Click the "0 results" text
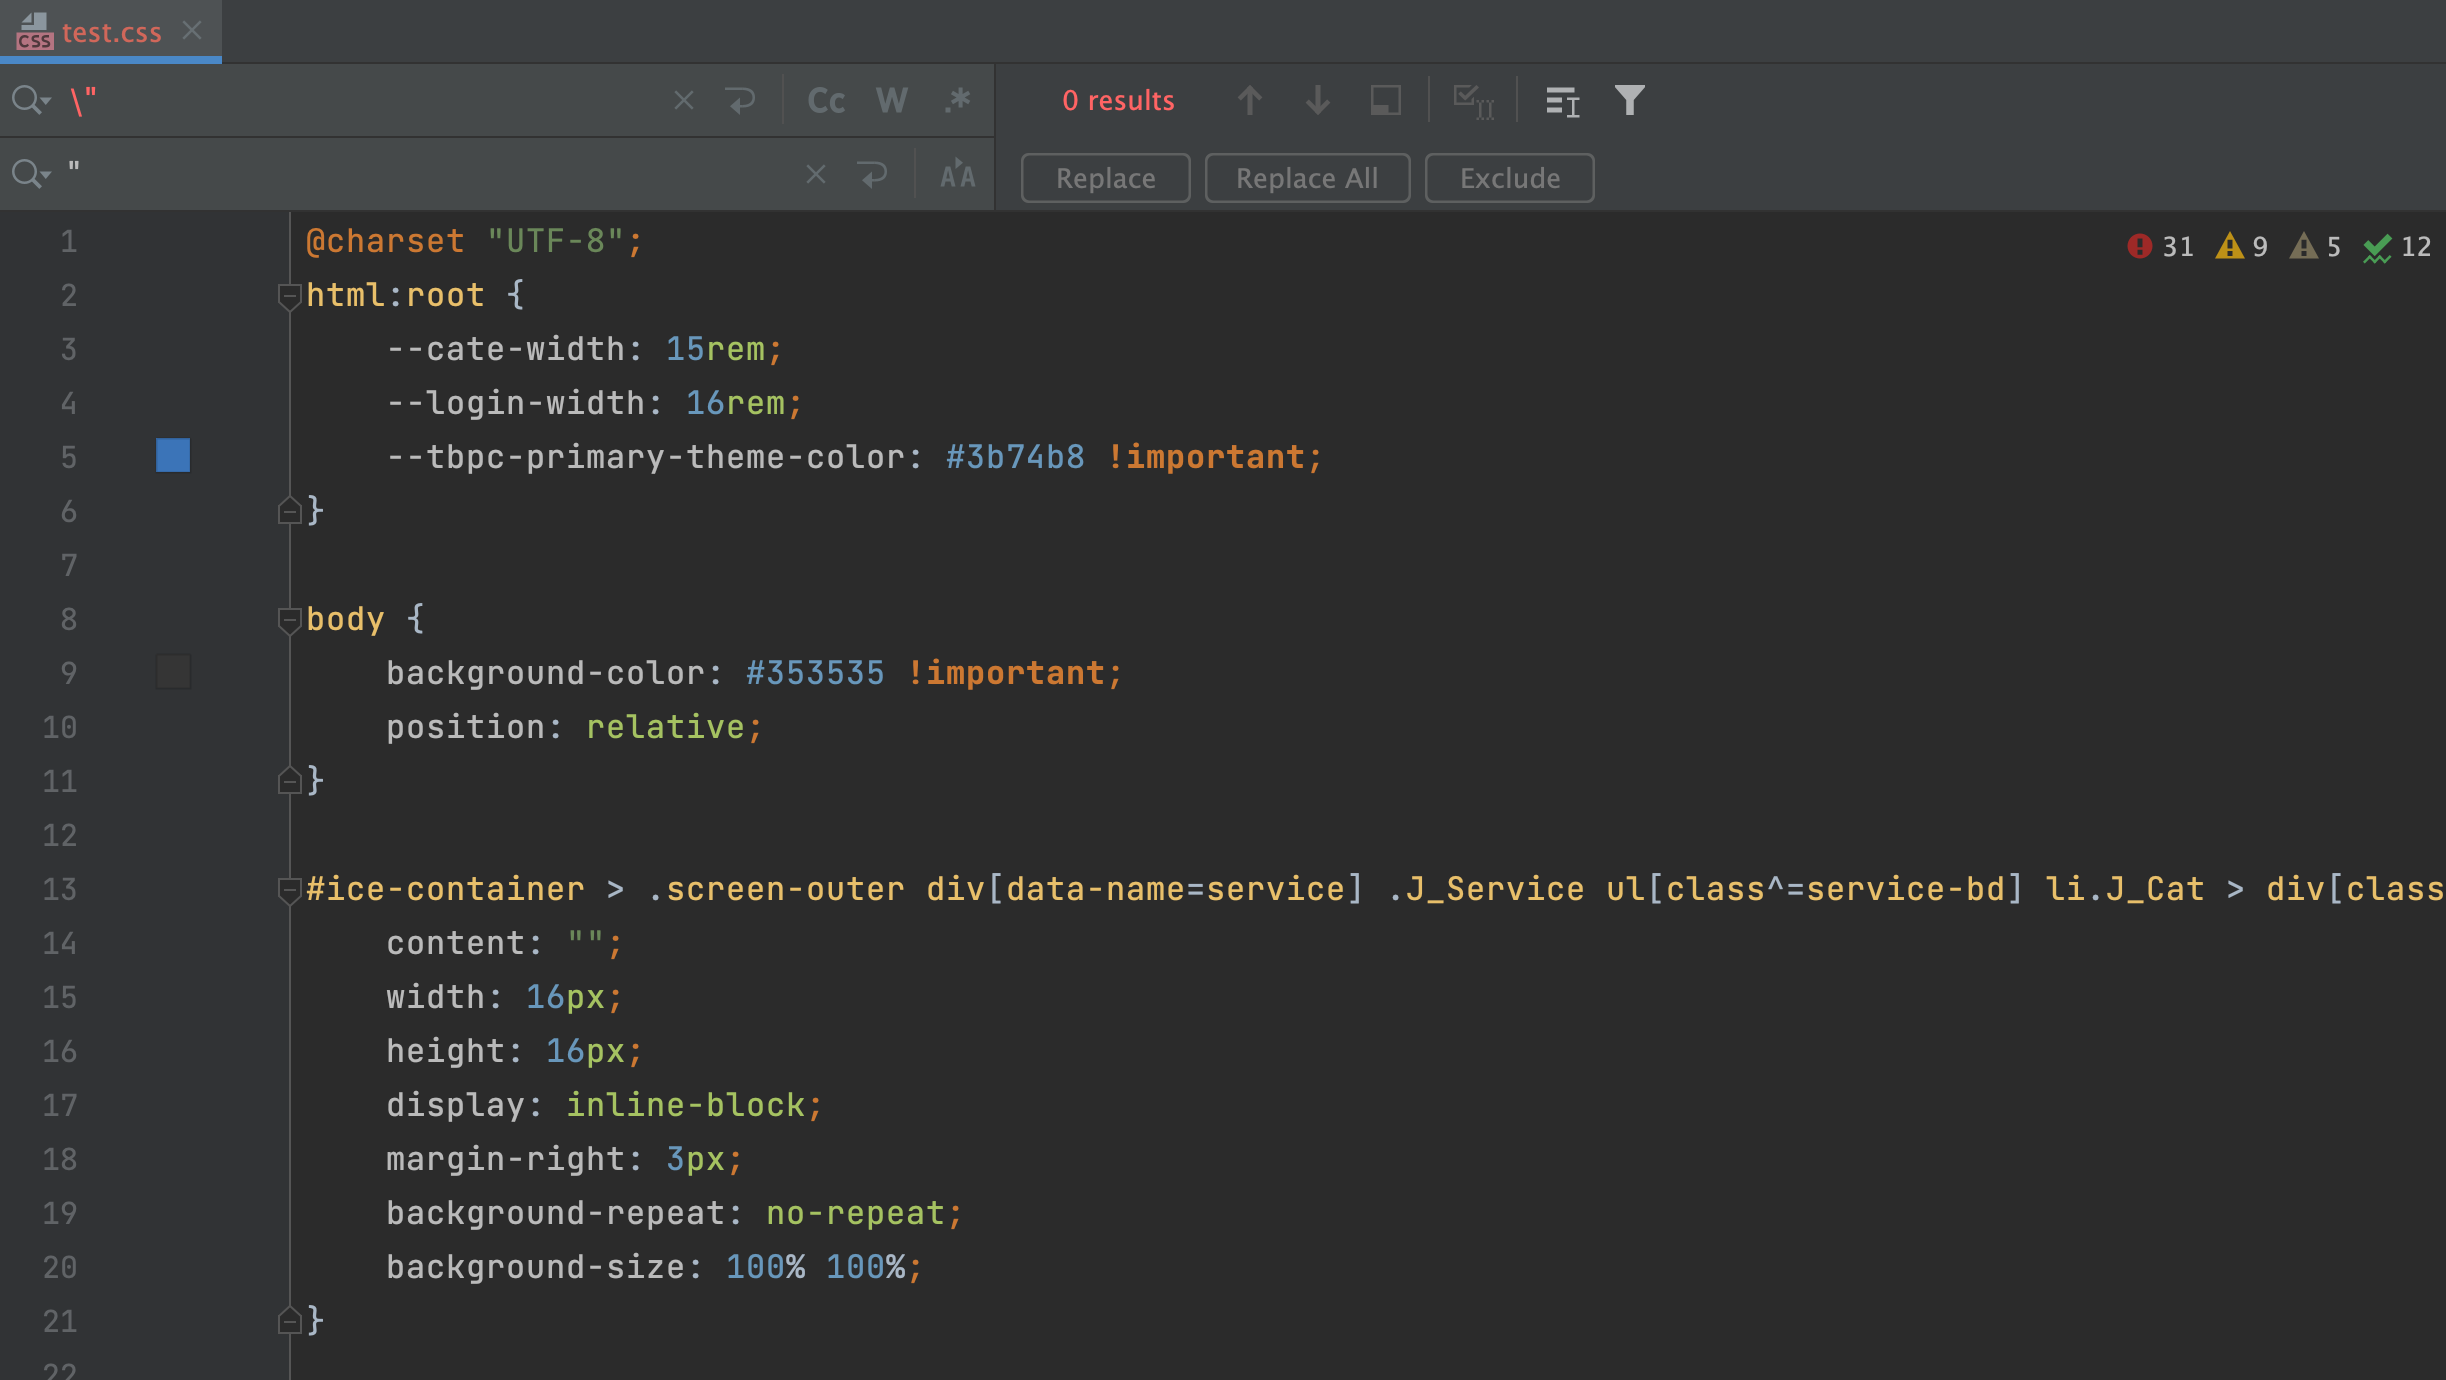 tap(1118, 100)
